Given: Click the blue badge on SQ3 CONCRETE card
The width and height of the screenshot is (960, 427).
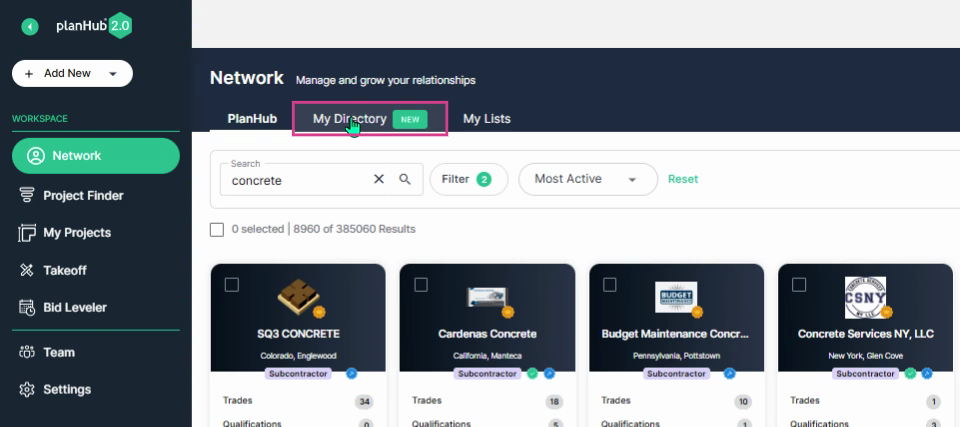Looking at the screenshot, I should pyautogui.click(x=351, y=373).
